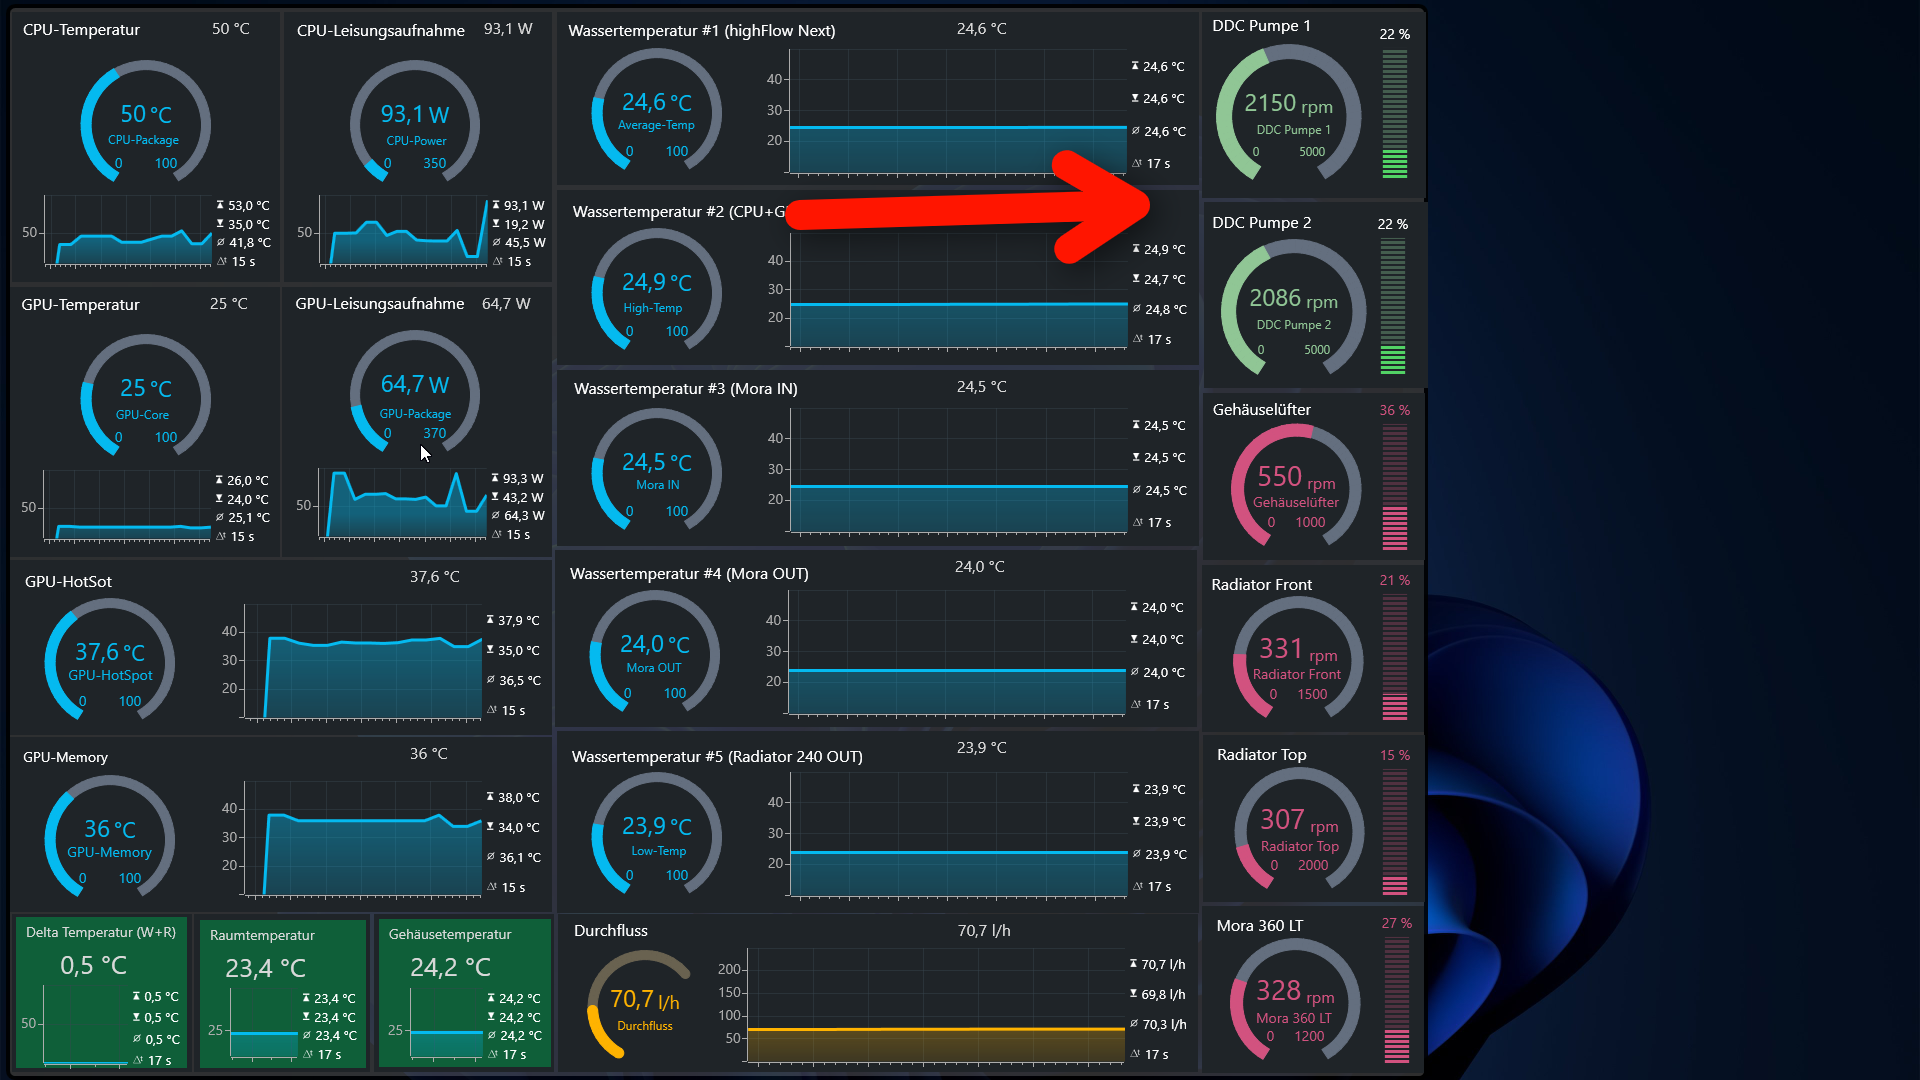Select the DDC Pumpe 1 rpm gauge
This screenshot has height=1080, width=1920.
pos(1288,115)
